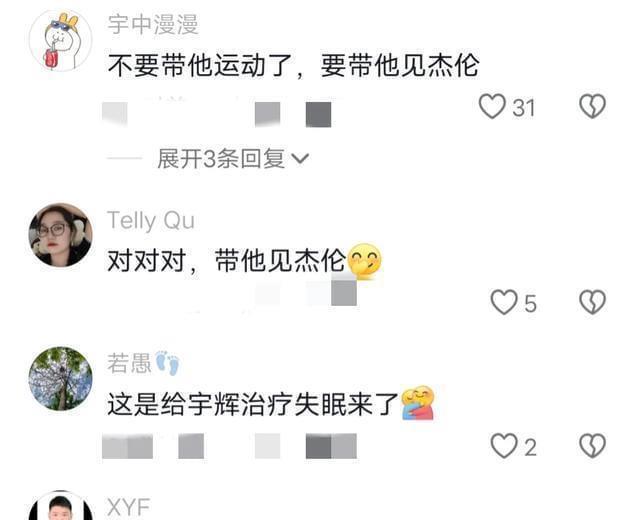Open Telly Qu's profile picture
Image resolution: width=640 pixels, height=520 pixels.
(x=61, y=235)
